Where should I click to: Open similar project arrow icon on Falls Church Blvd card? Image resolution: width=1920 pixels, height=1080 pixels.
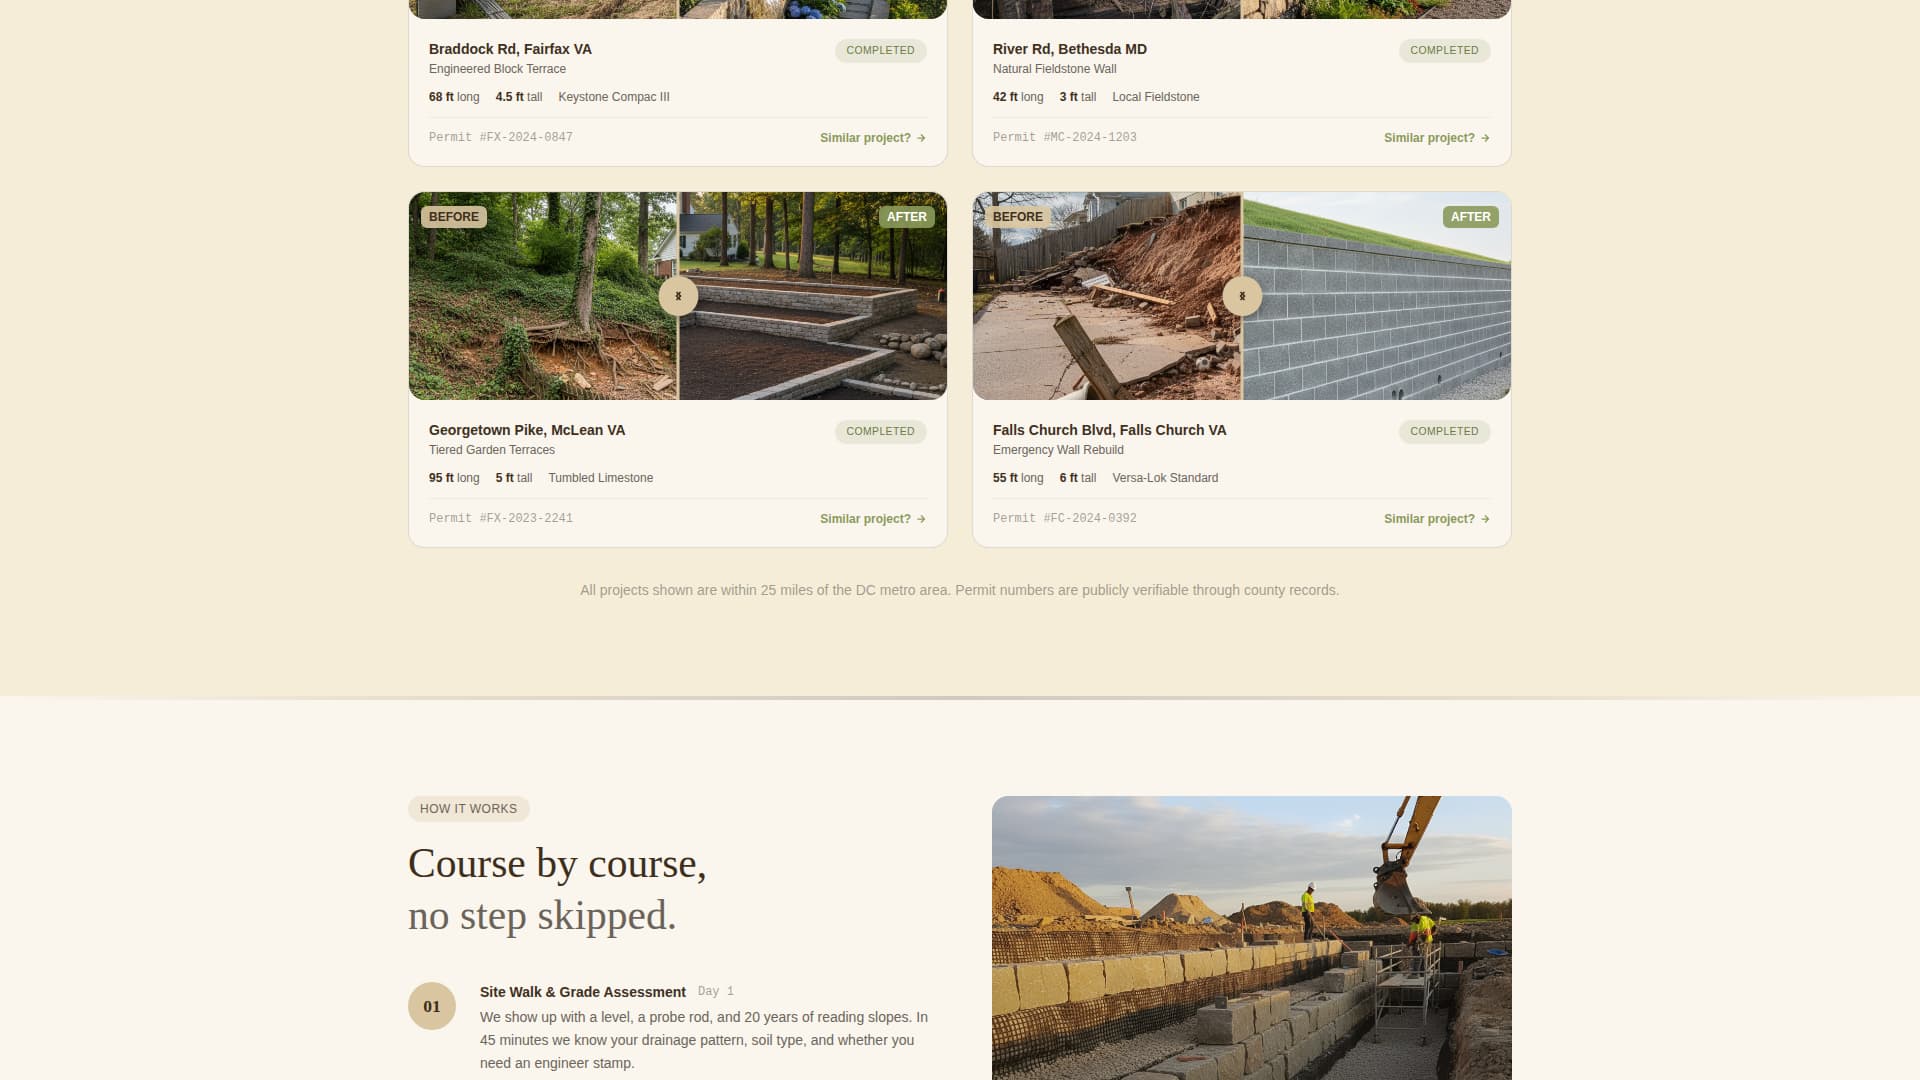tap(1485, 519)
